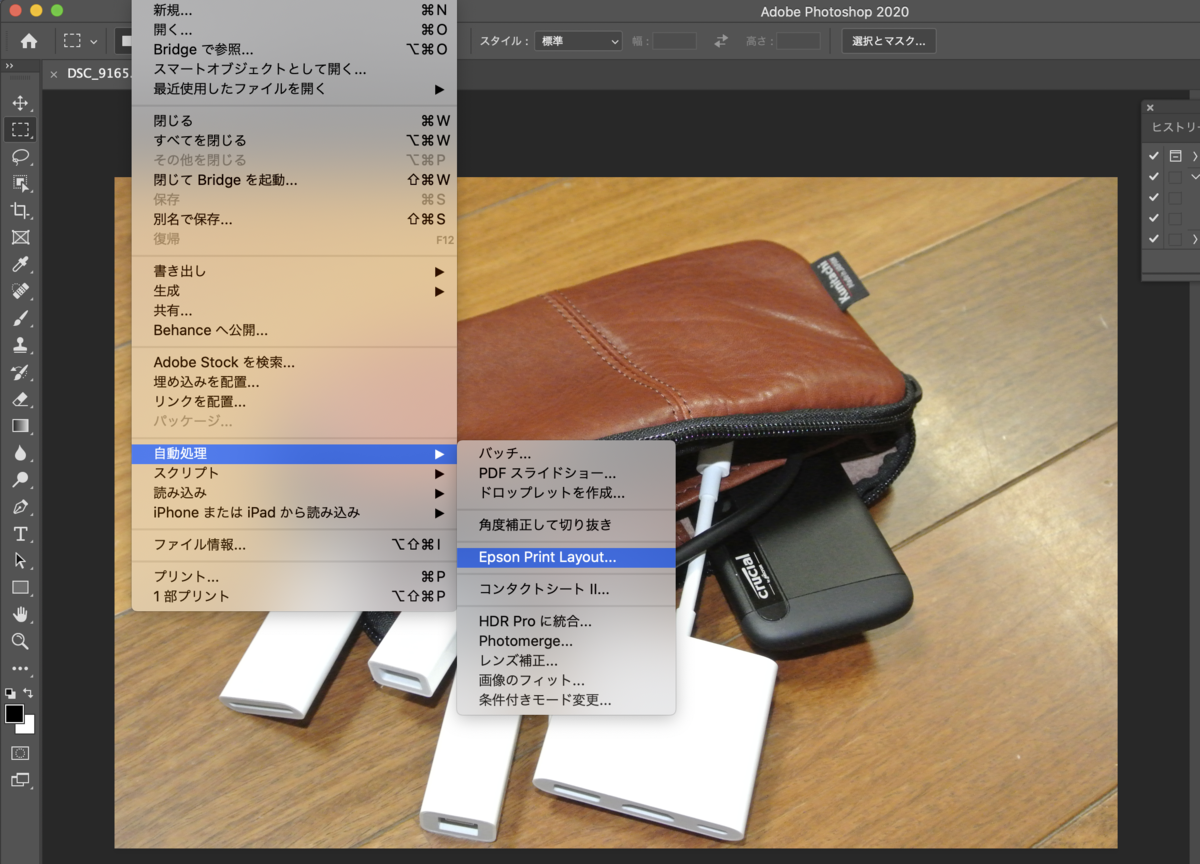This screenshot has width=1200, height=864.
Task: Toggle the checkmark in the last action row
Action: point(1154,239)
